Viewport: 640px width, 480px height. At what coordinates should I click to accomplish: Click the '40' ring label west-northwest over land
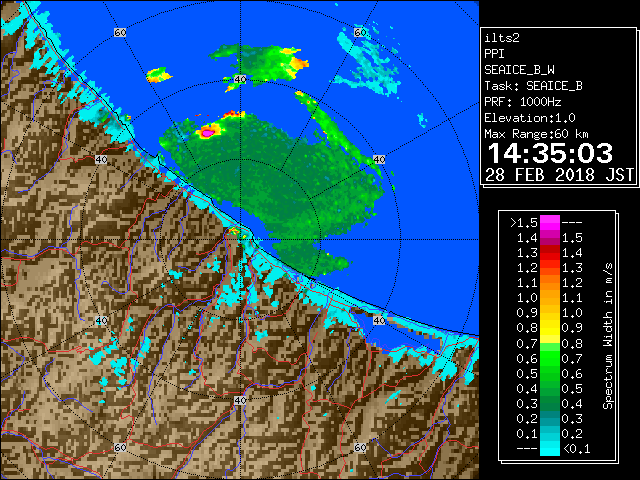101,160
